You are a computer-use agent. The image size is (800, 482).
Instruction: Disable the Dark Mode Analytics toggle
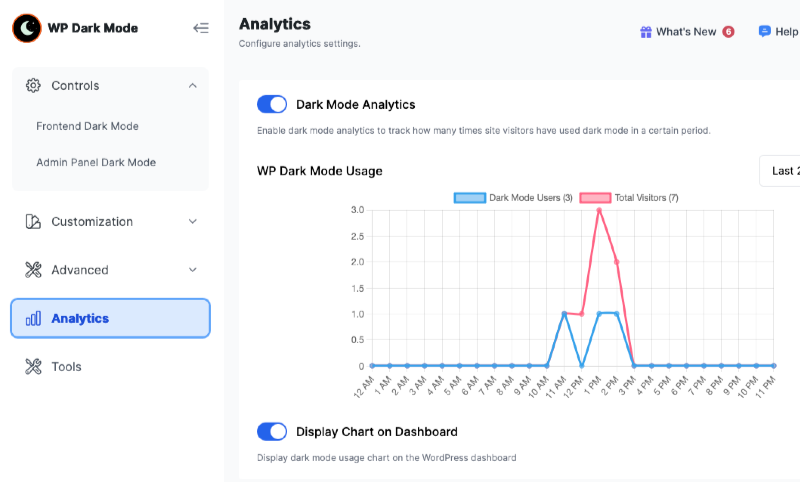272,104
